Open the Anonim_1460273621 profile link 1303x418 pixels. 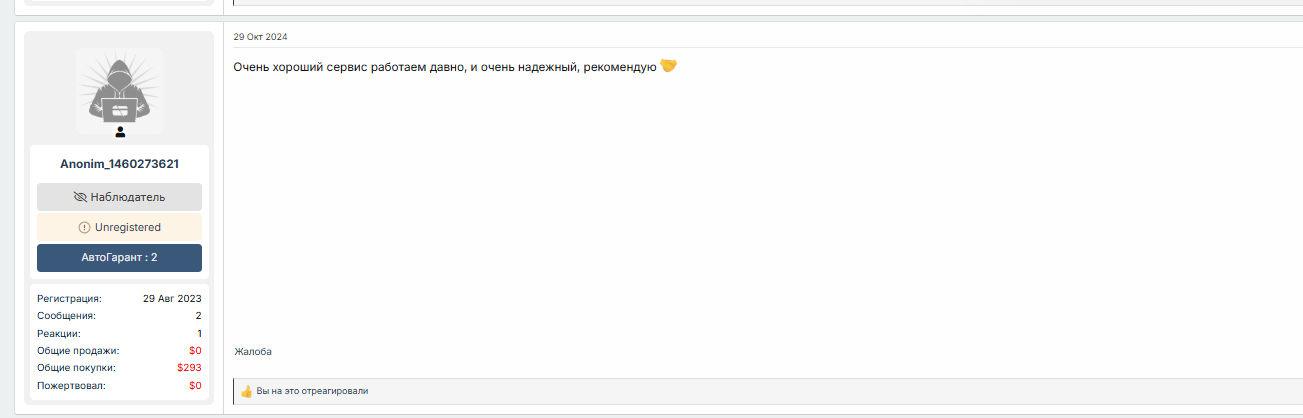pos(119,164)
